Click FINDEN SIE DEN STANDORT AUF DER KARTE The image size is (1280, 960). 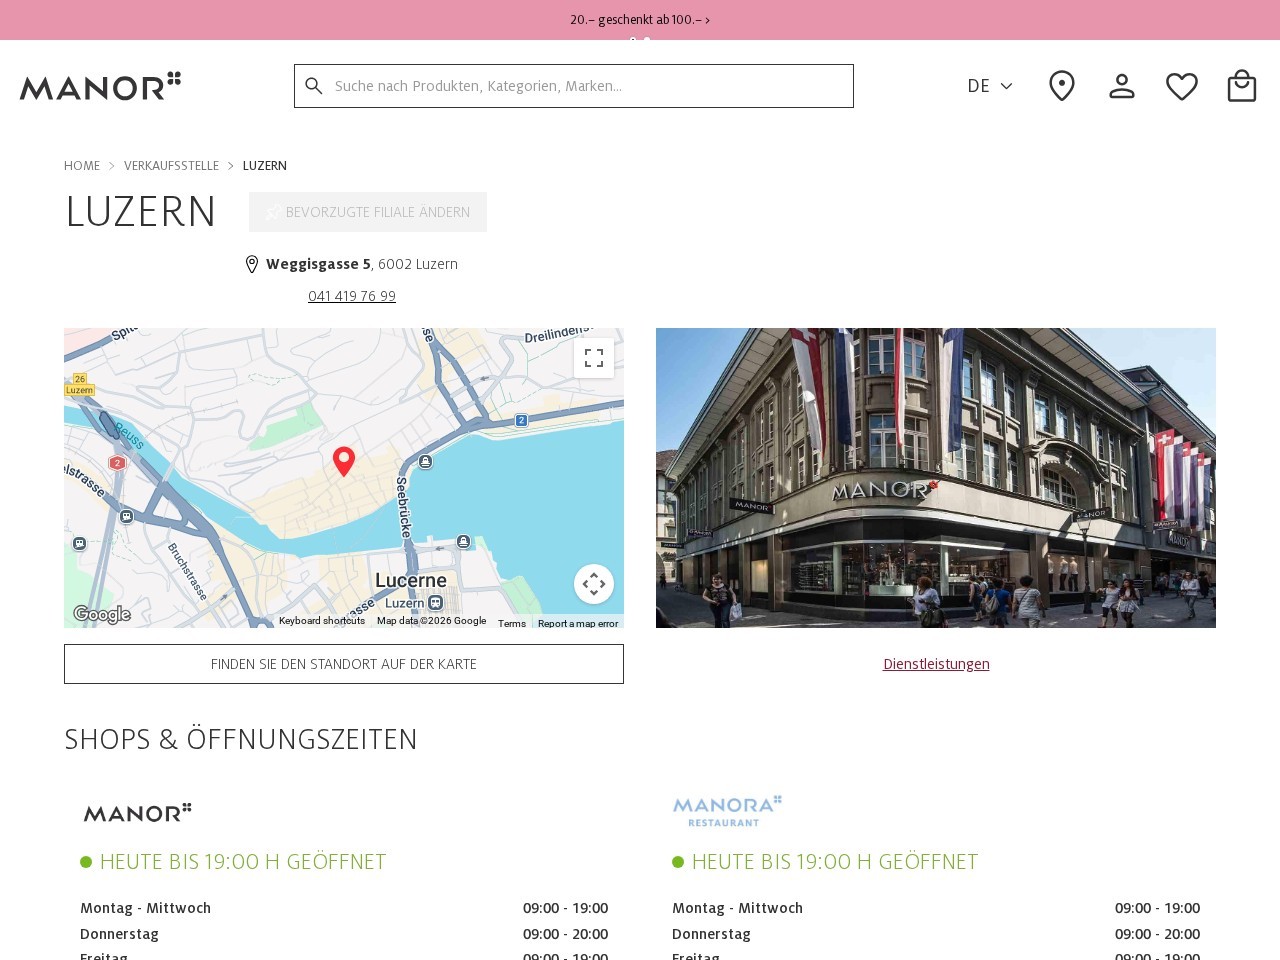pyautogui.click(x=343, y=663)
